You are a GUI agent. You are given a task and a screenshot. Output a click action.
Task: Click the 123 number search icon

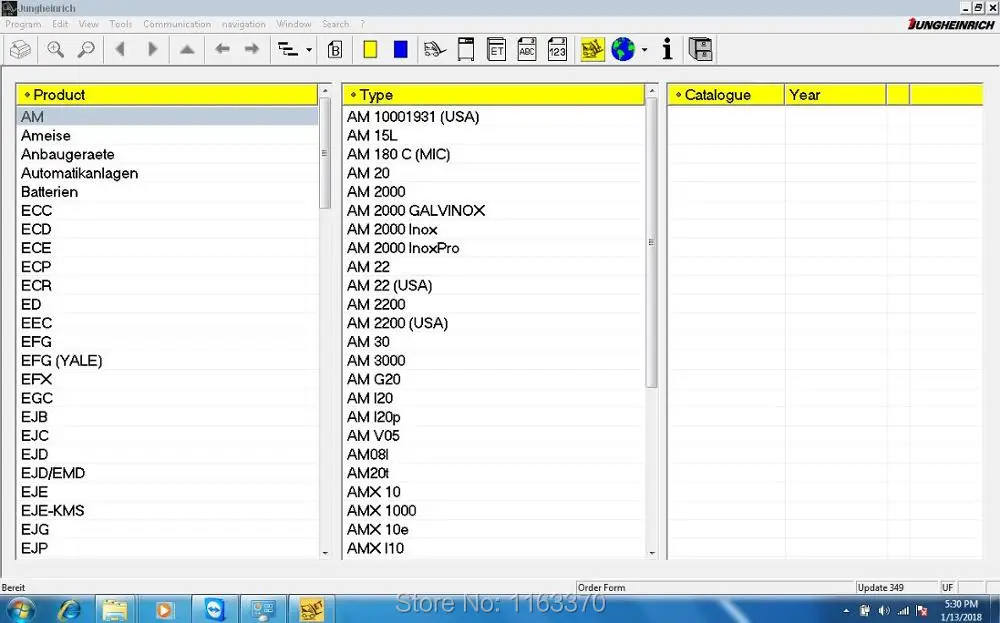point(557,49)
